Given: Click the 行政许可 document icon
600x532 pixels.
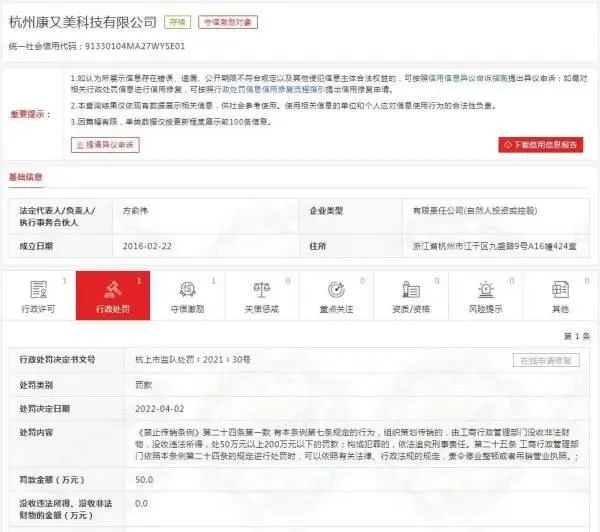Looking at the screenshot, I should (x=39, y=289).
